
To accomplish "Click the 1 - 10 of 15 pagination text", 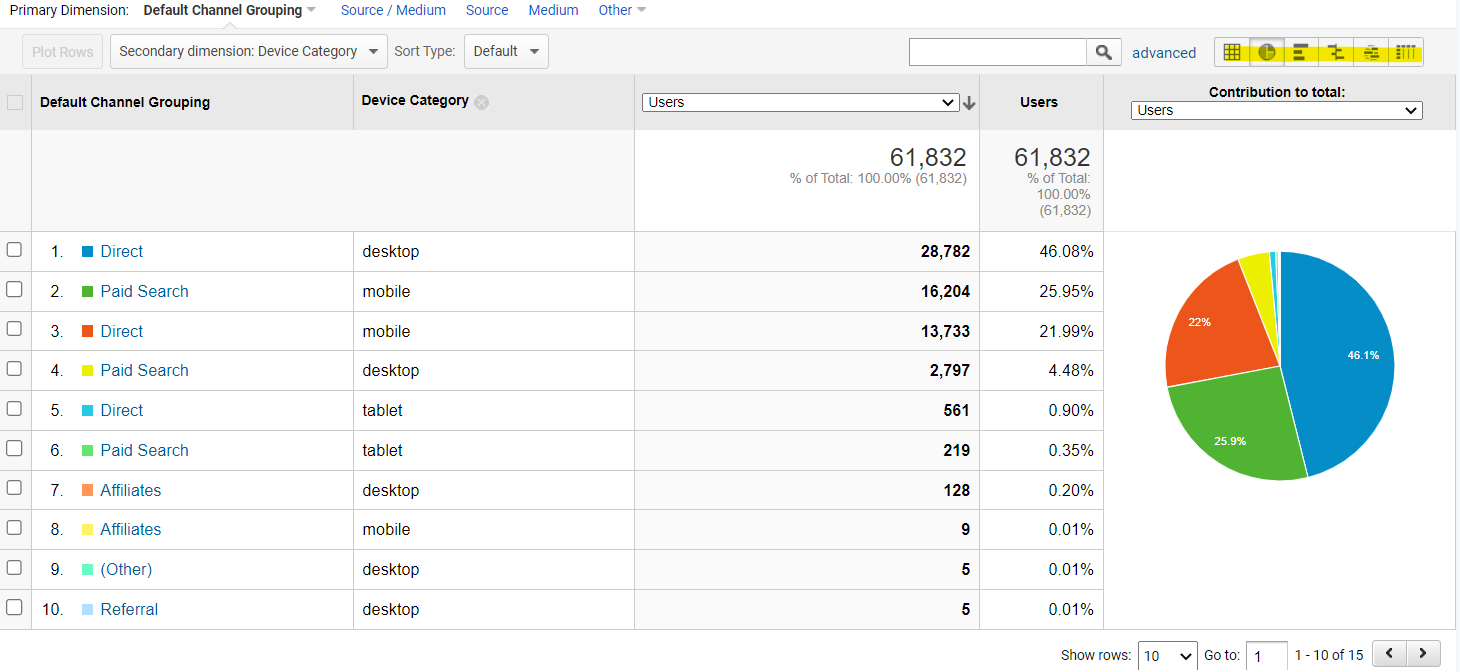I will 1329,655.
